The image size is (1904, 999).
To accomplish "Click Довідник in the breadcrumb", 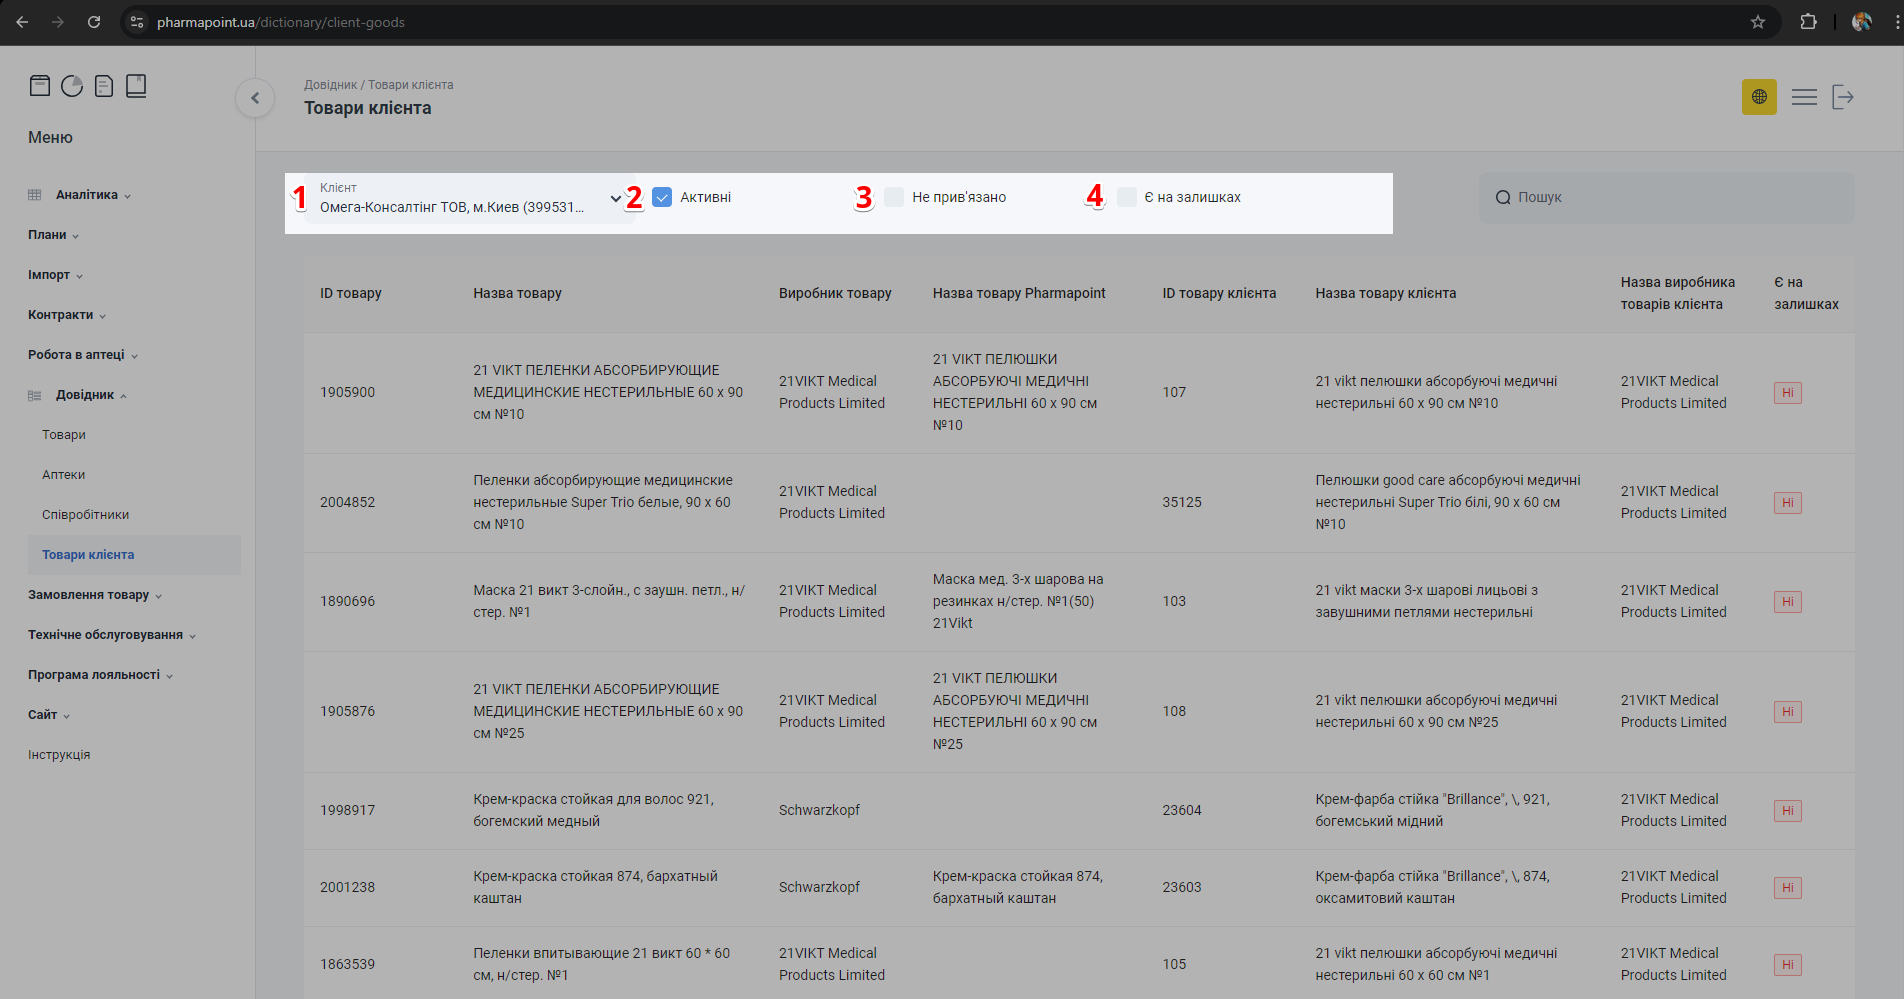I will [330, 85].
